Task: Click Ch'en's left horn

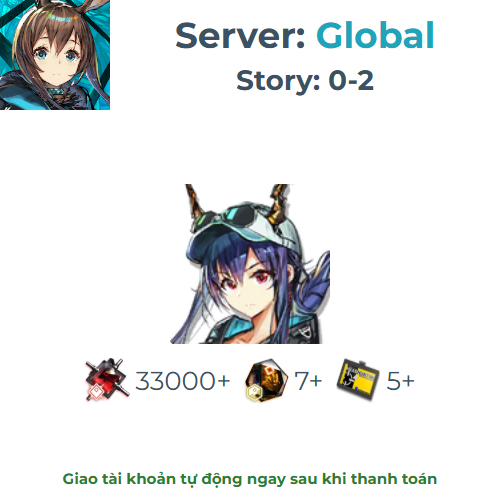Action: tap(196, 202)
